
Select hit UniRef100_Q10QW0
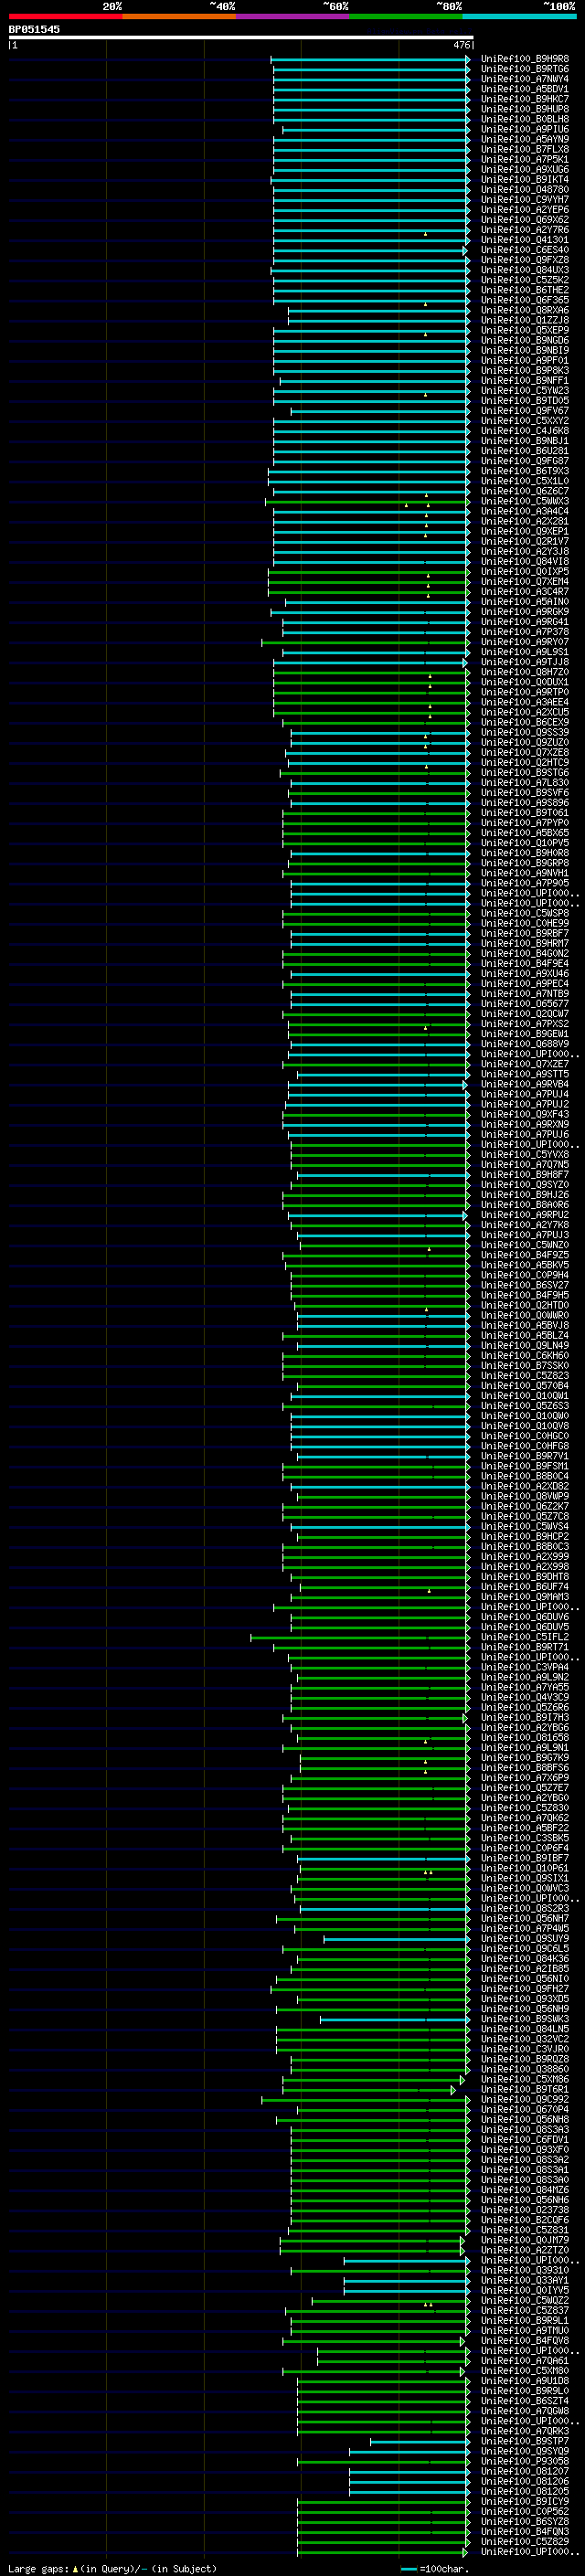coord(525,1415)
